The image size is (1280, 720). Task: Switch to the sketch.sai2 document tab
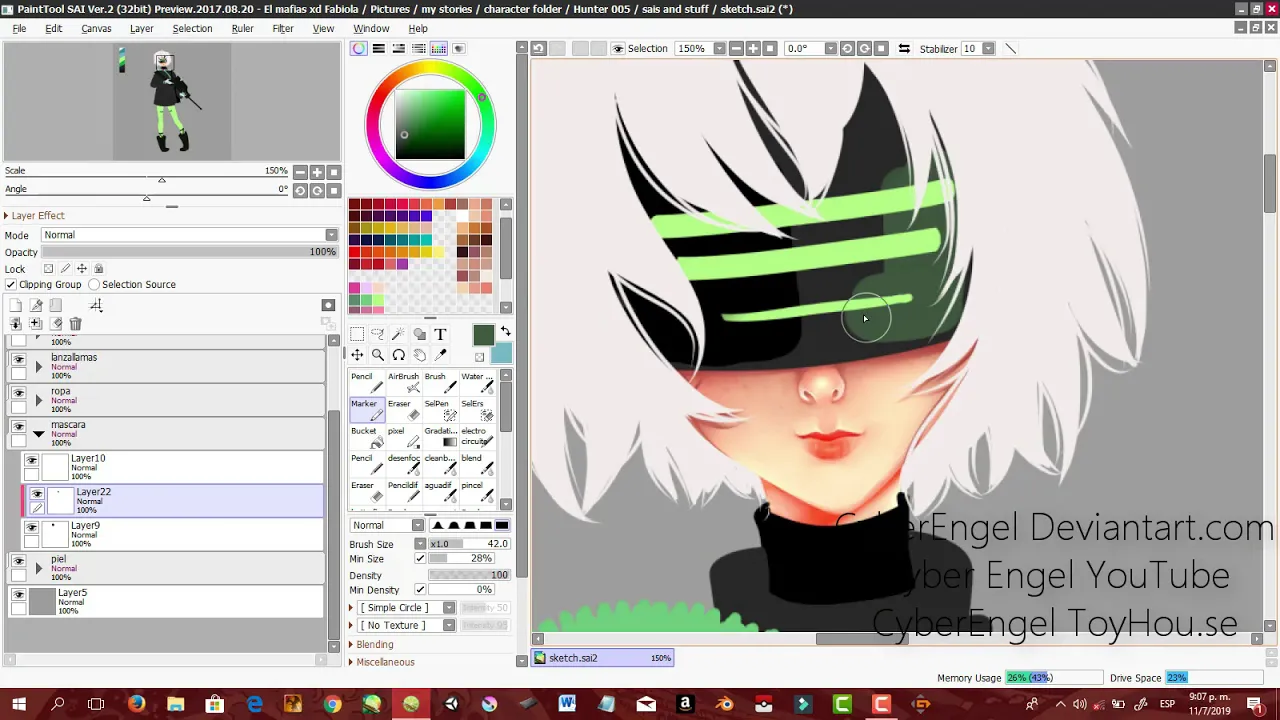click(x=603, y=658)
